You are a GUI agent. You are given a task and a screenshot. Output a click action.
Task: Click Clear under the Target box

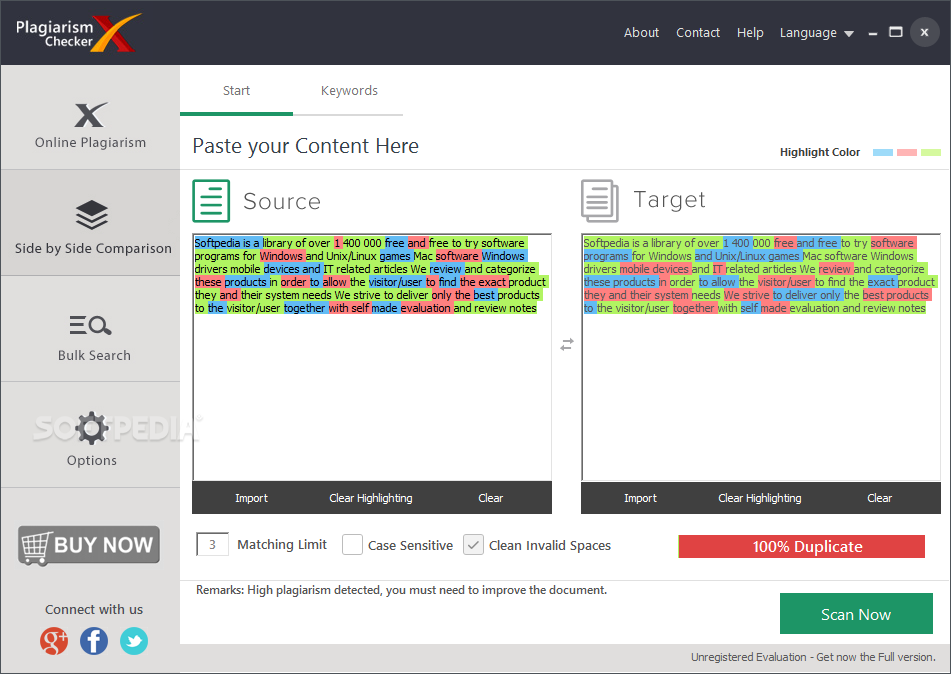pyautogui.click(x=879, y=498)
